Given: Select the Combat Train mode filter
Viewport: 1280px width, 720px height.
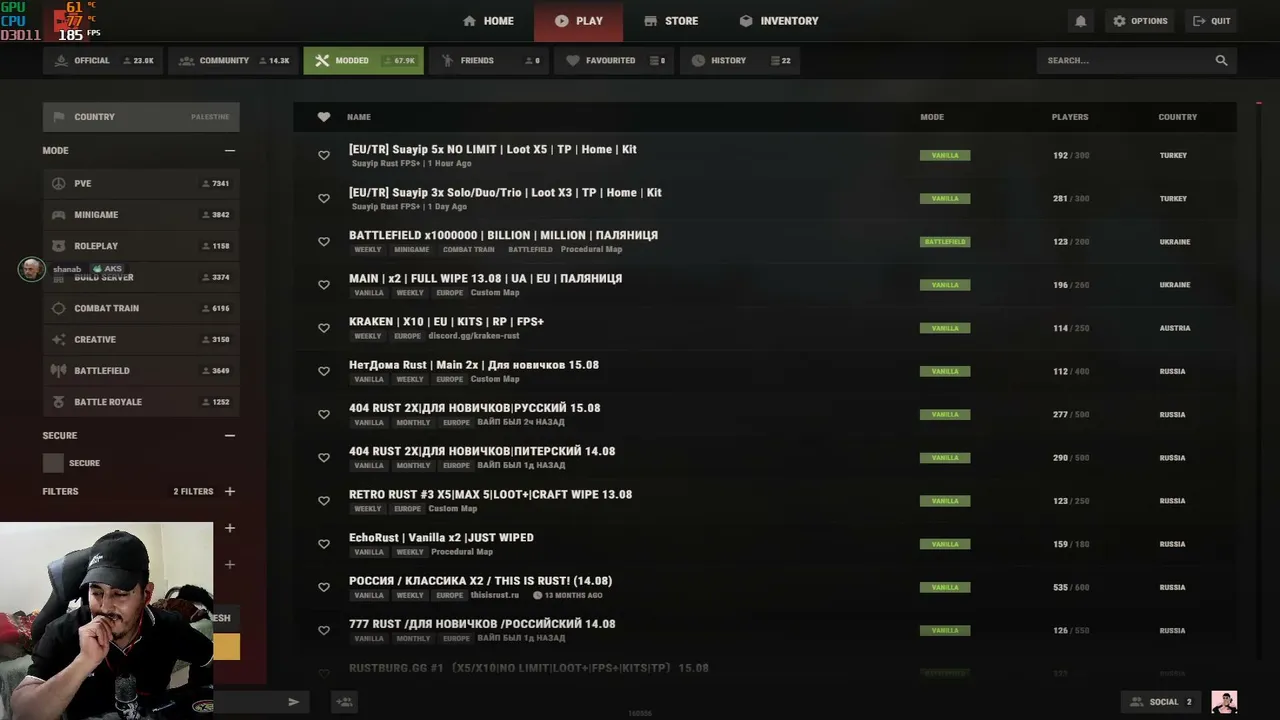Looking at the screenshot, I should [x=141, y=309].
